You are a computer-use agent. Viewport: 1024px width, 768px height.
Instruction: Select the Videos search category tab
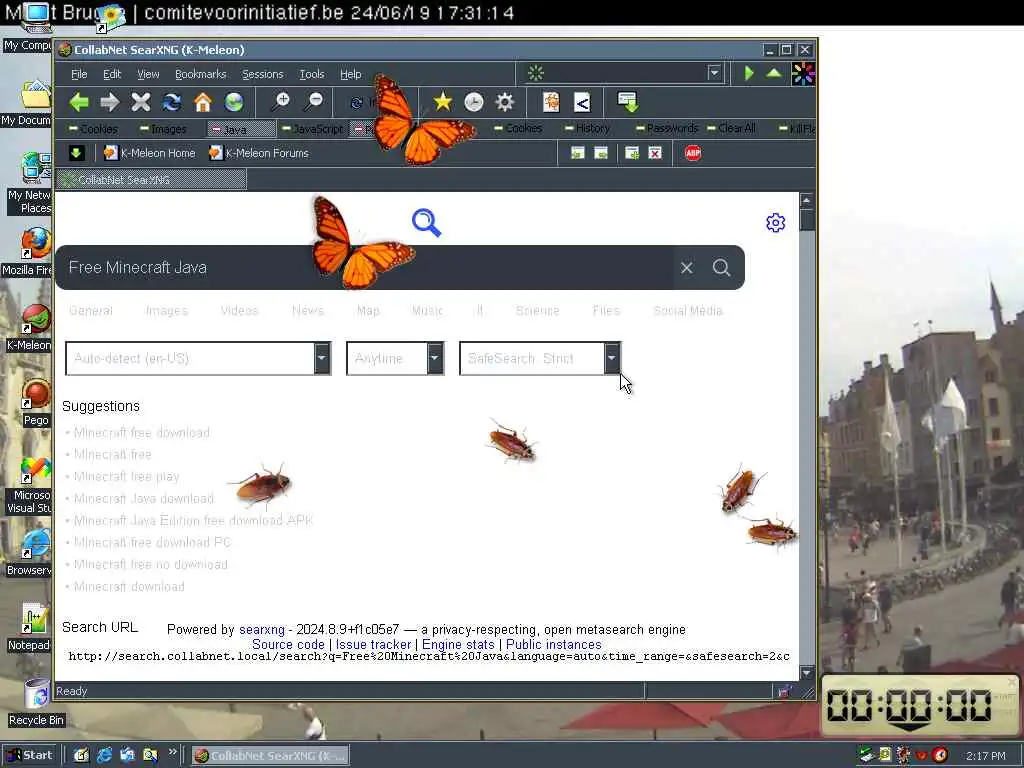239,311
